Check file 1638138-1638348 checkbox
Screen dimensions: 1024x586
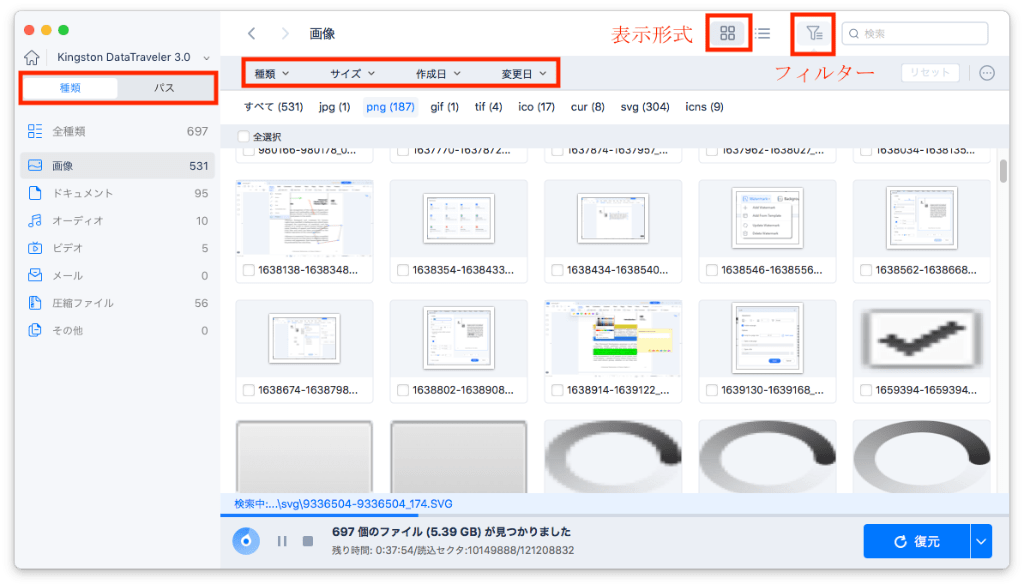point(248,270)
